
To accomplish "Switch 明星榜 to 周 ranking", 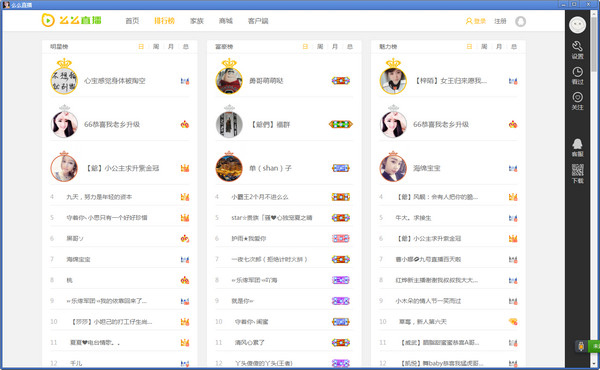I will coord(156,46).
